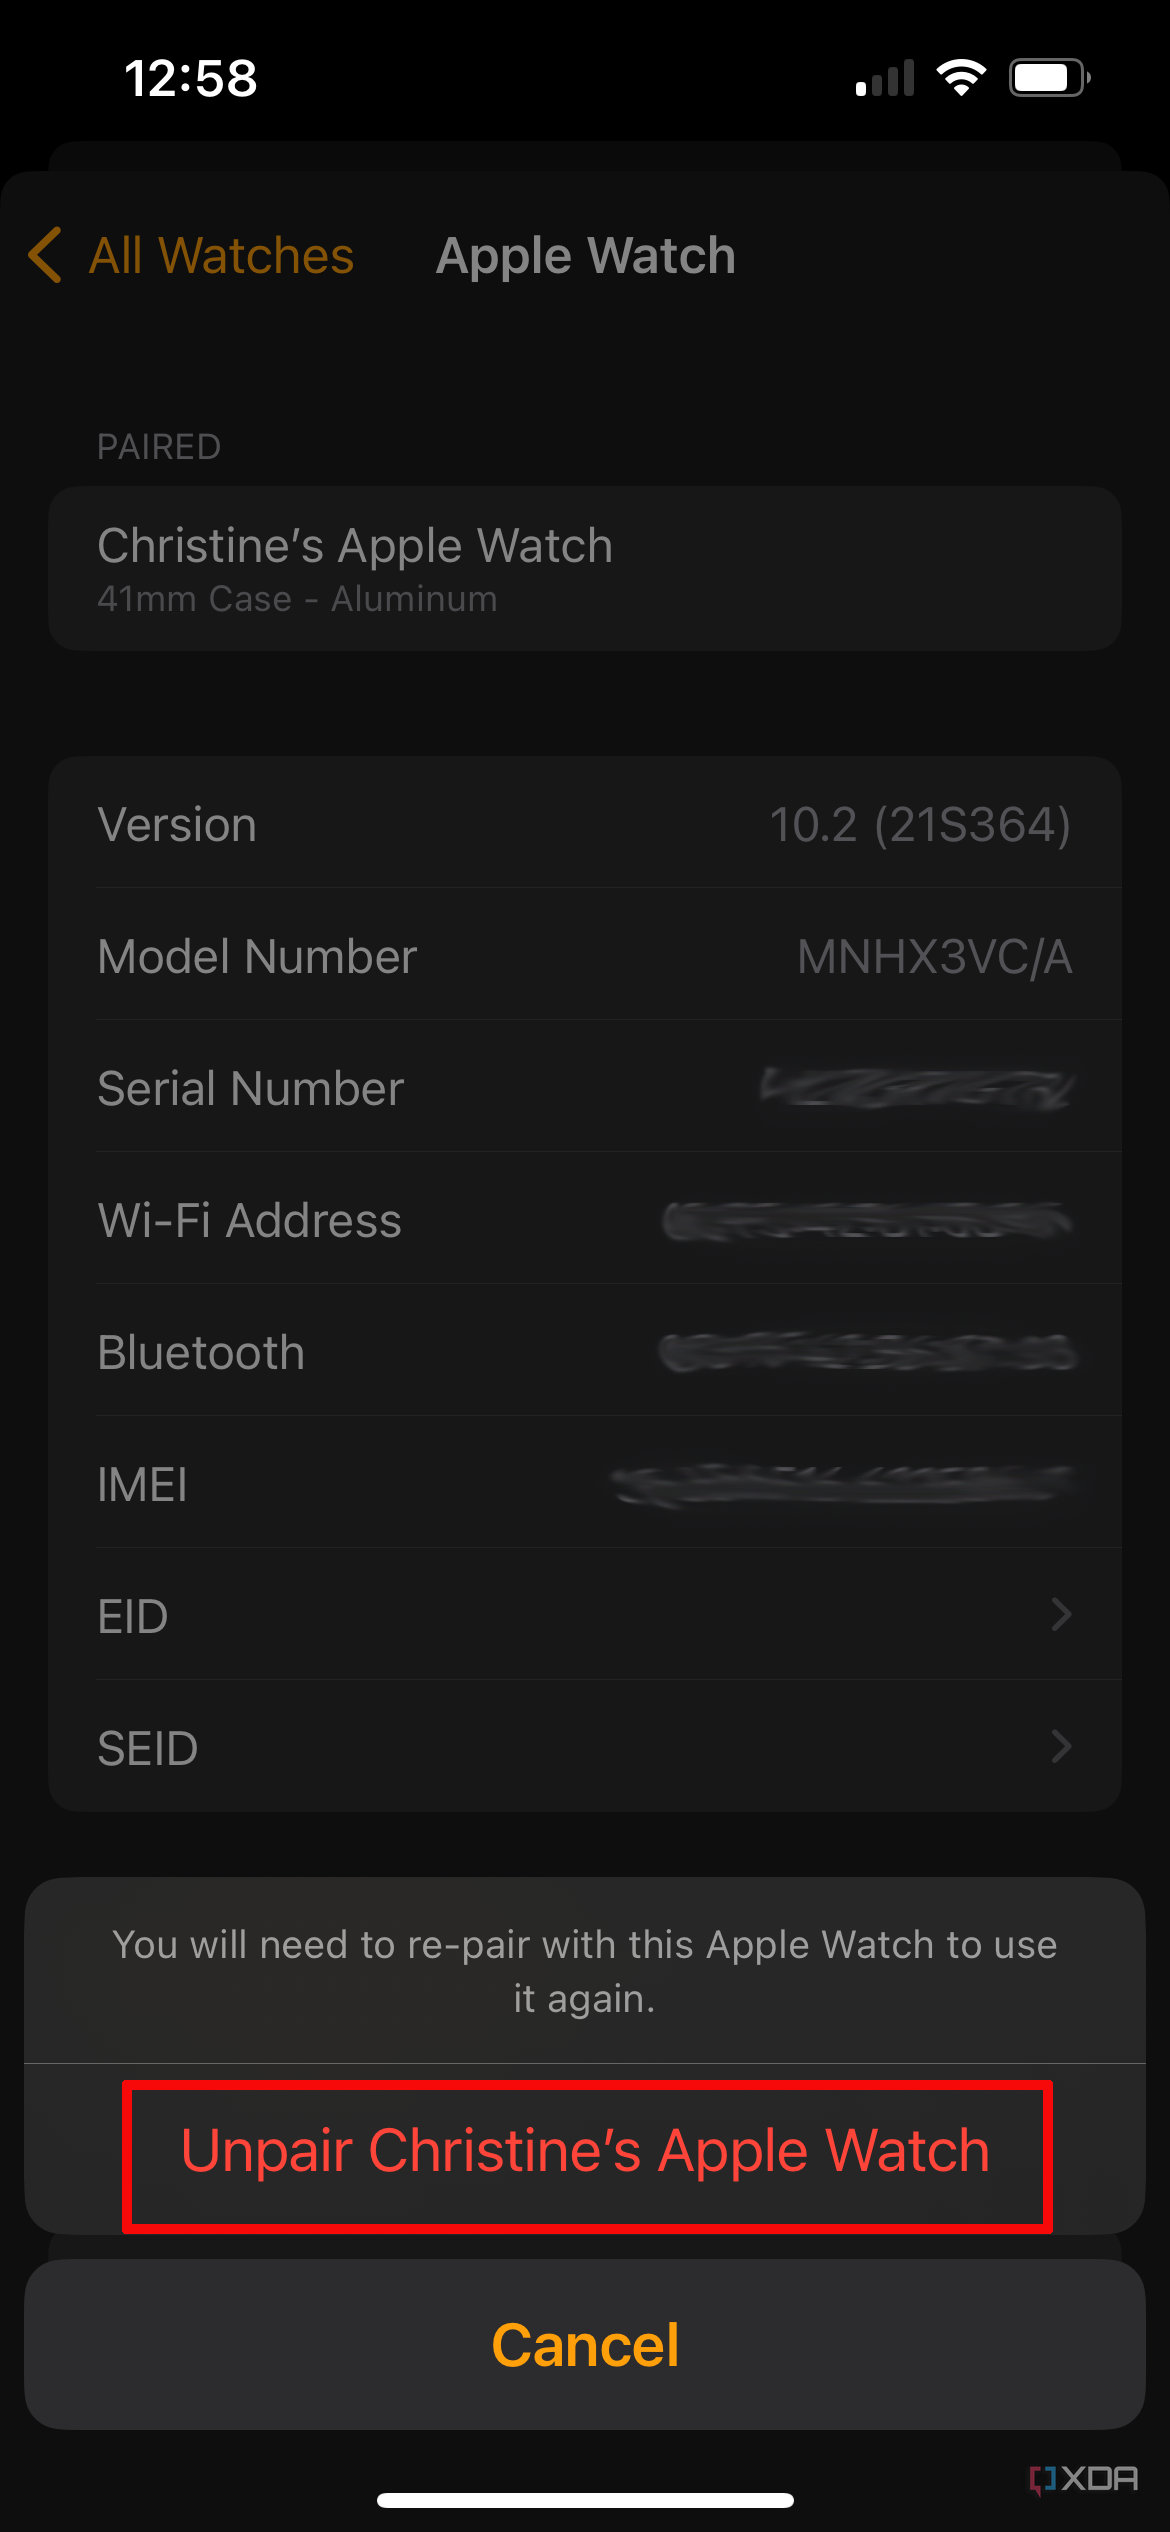Select the blurred Serial Number value
1170x2532 pixels.
pos(918,1088)
